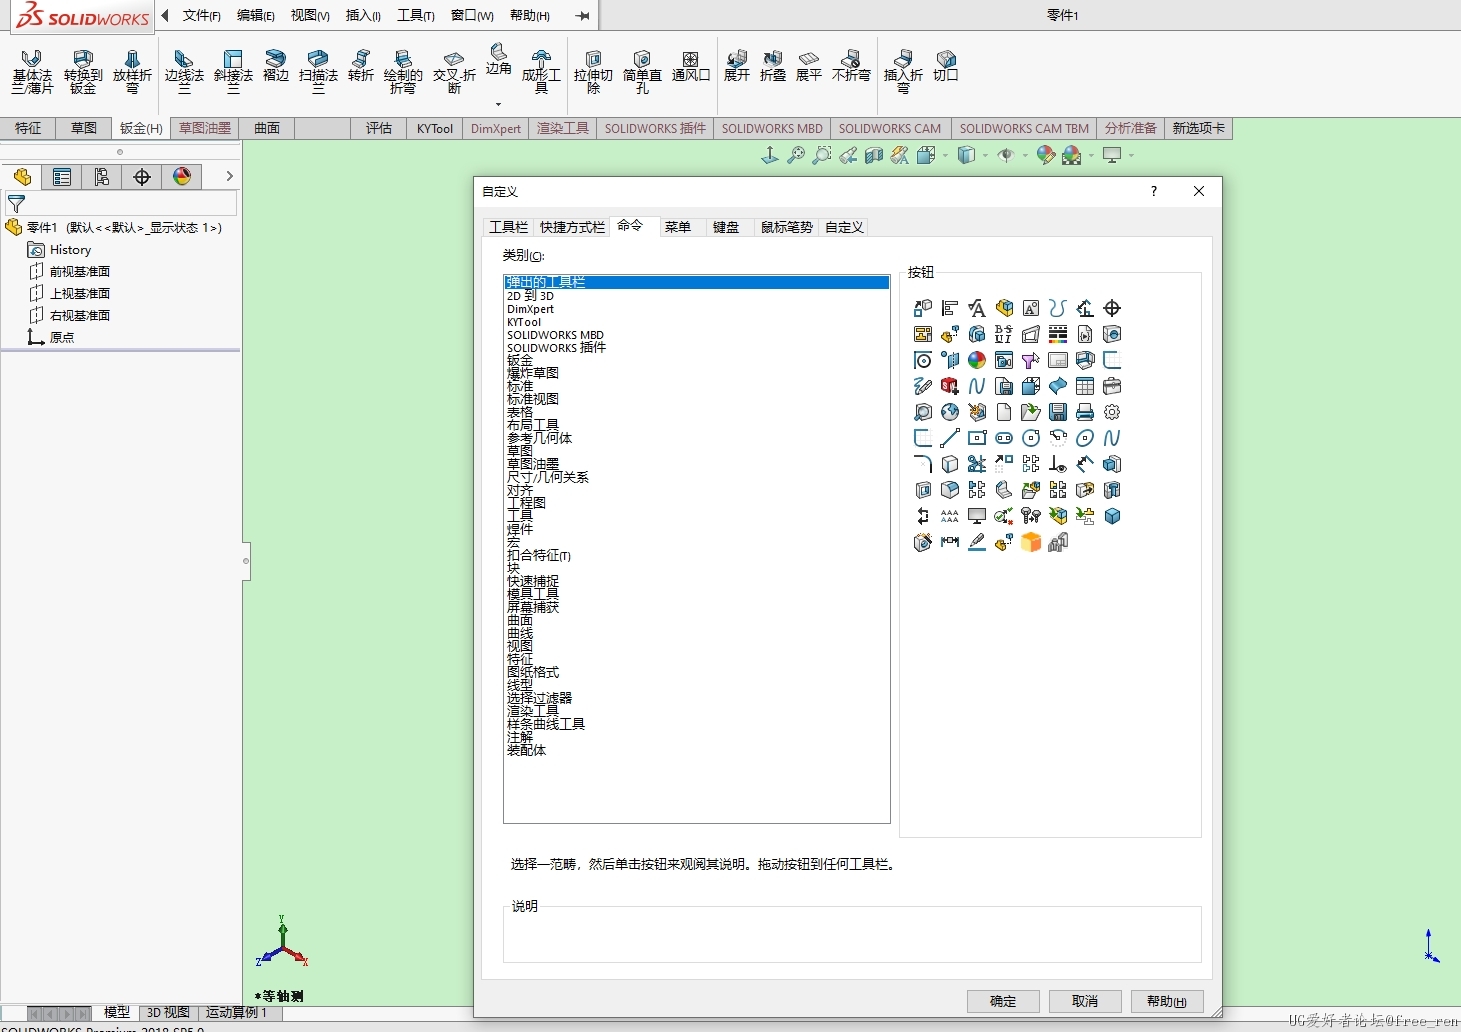The image size is (1461, 1032).
Task: Switch to the 评估 CommandManager tab
Action: tap(379, 128)
